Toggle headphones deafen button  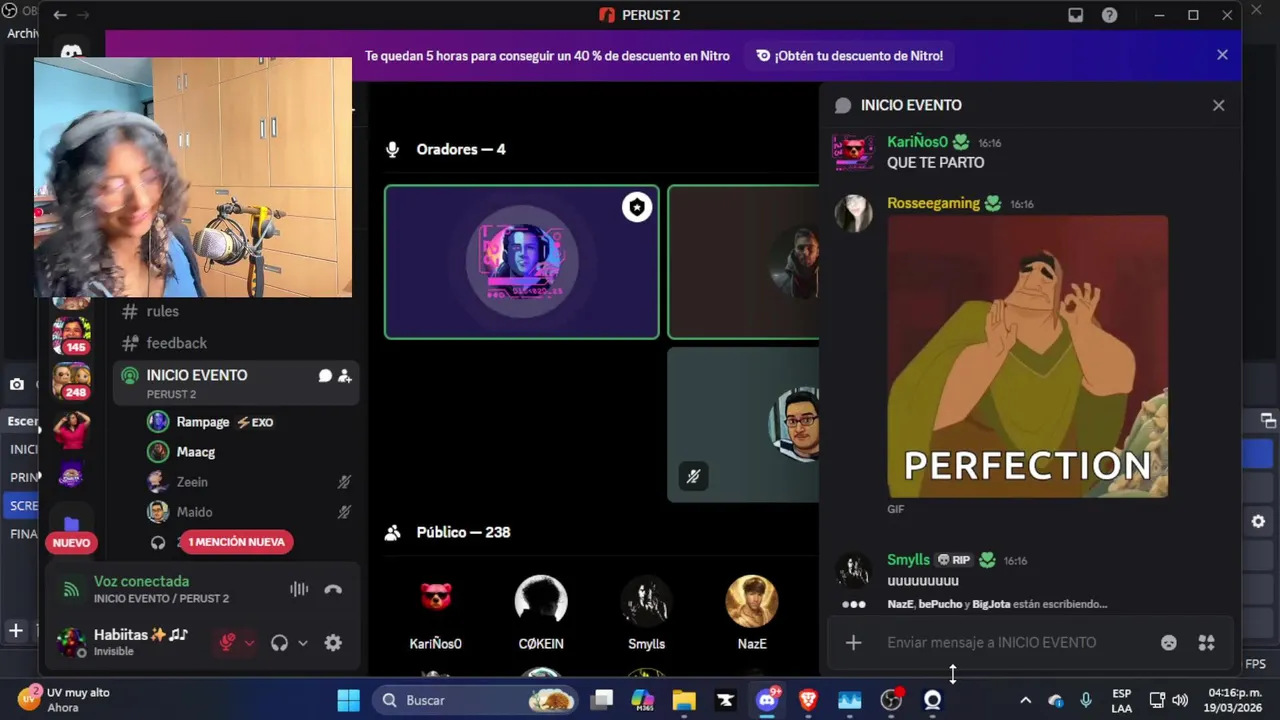[280, 643]
